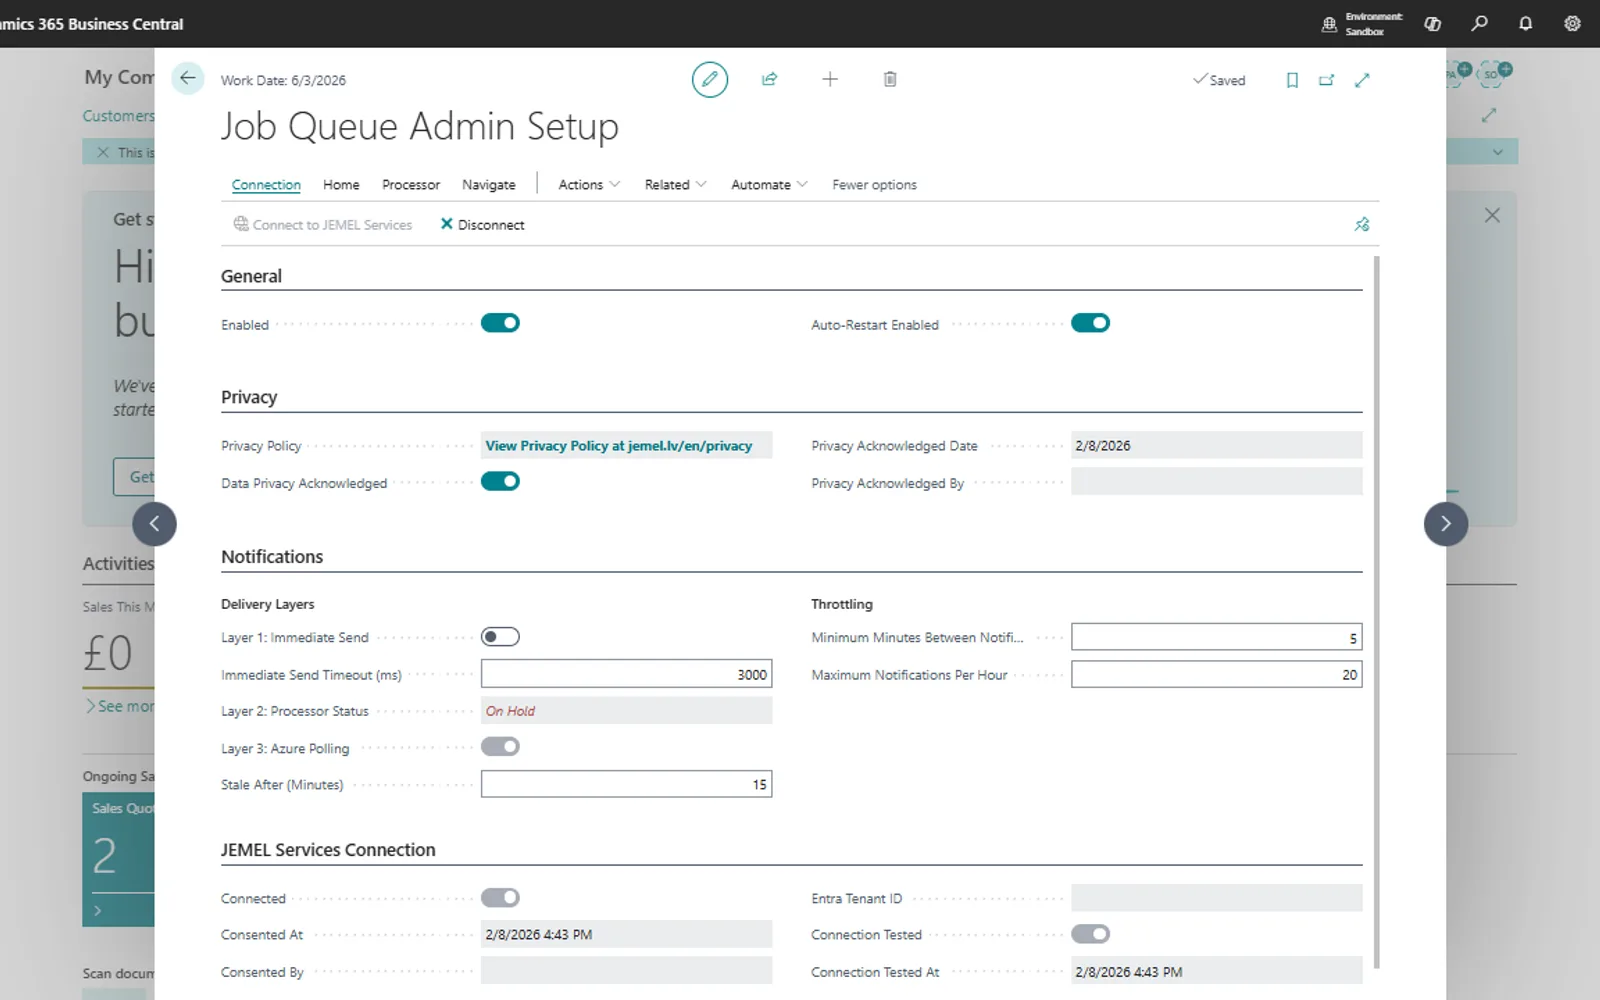1600x1000 pixels.
Task: Open the Navigate tab
Action: point(489,185)
